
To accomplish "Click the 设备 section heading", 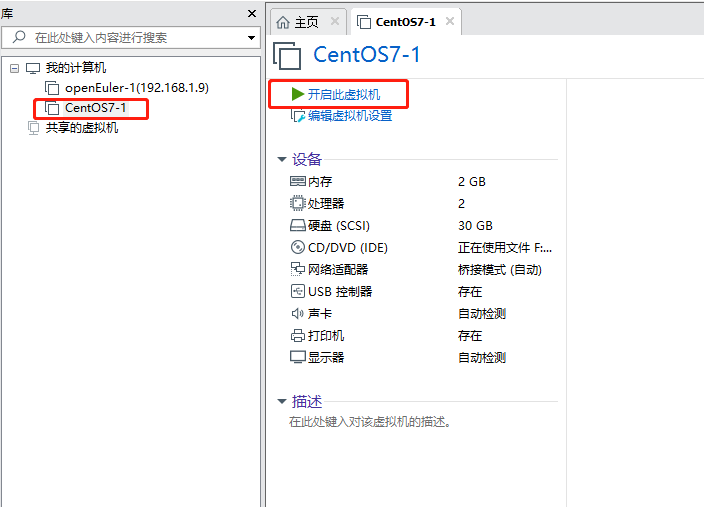I will coord(307,159).
